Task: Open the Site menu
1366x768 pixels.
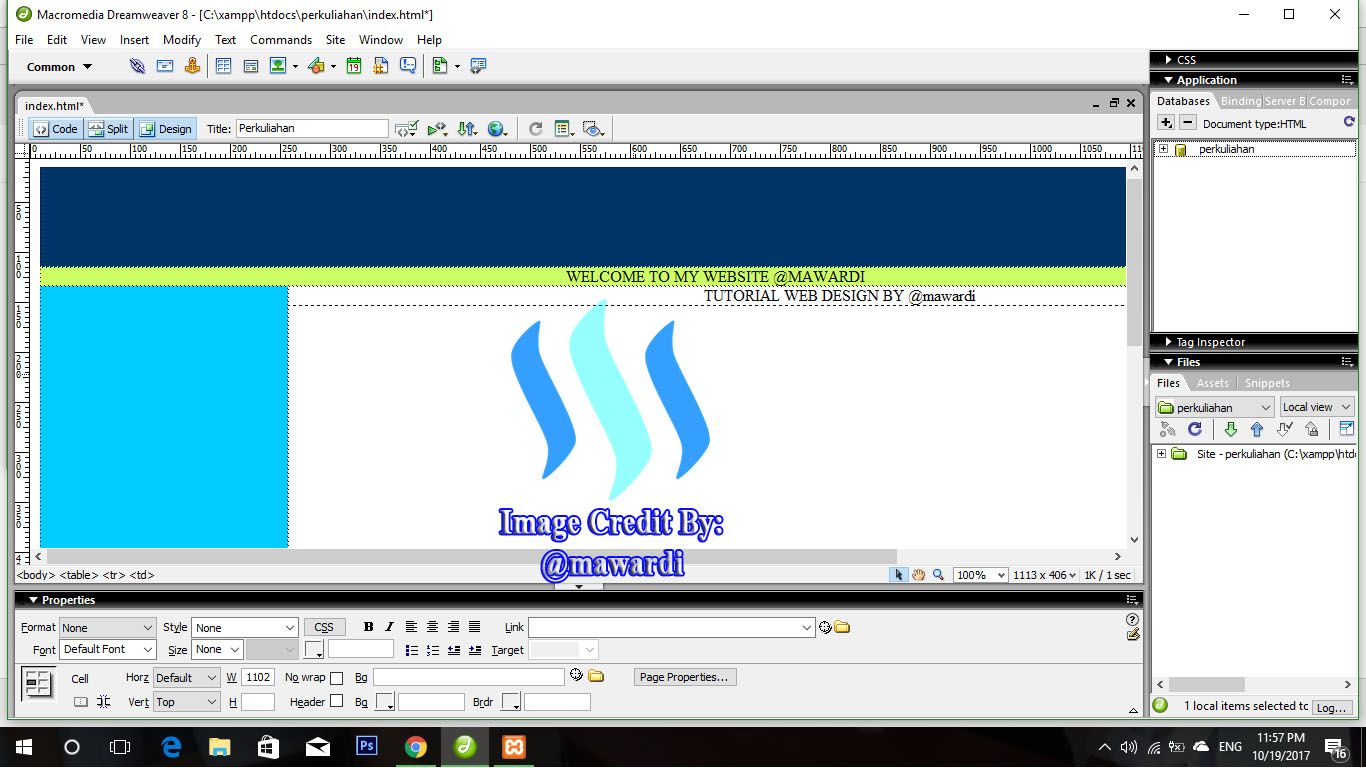Action: 335,40
